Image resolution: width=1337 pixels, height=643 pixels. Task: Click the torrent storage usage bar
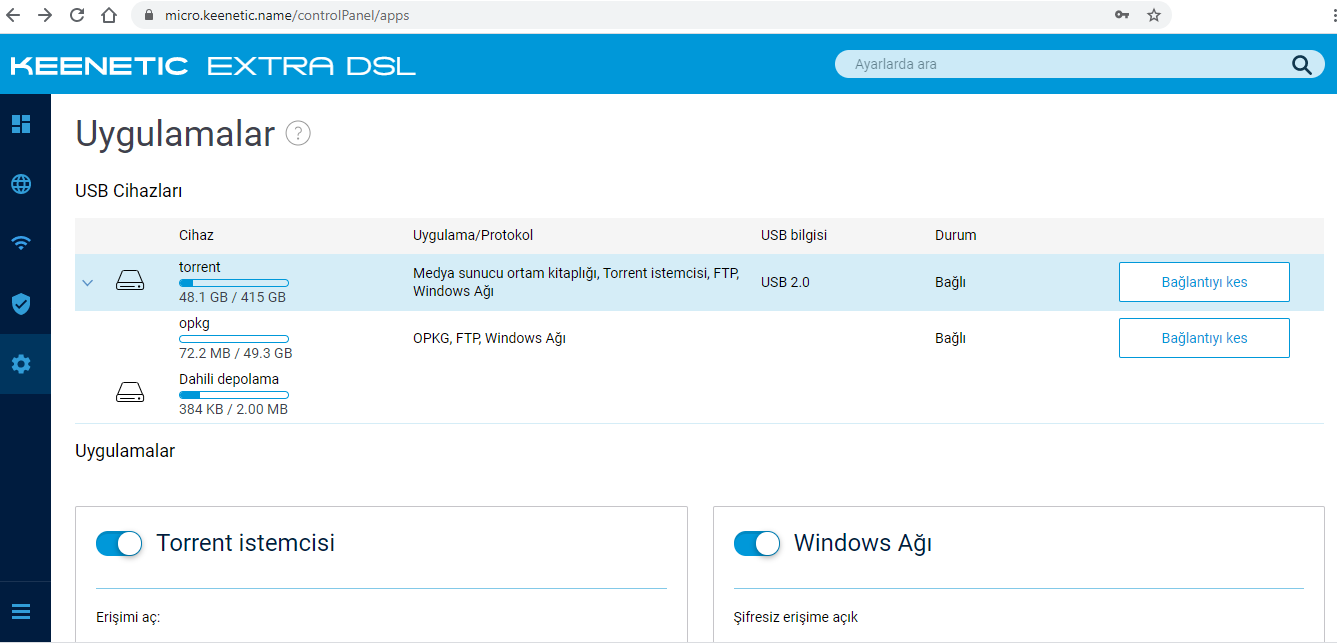234,283
